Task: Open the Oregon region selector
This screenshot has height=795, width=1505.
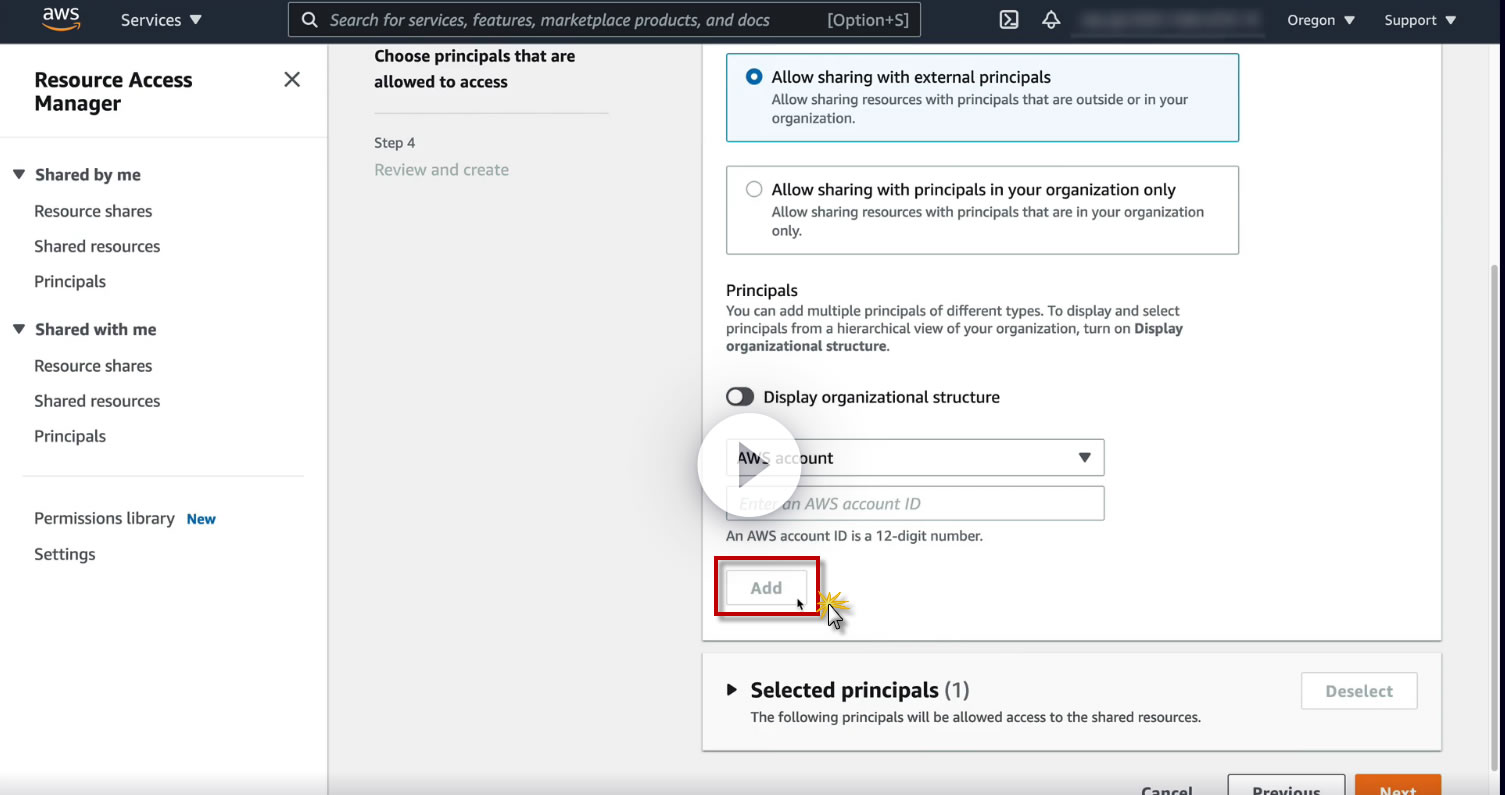Action: point(1320,20)
